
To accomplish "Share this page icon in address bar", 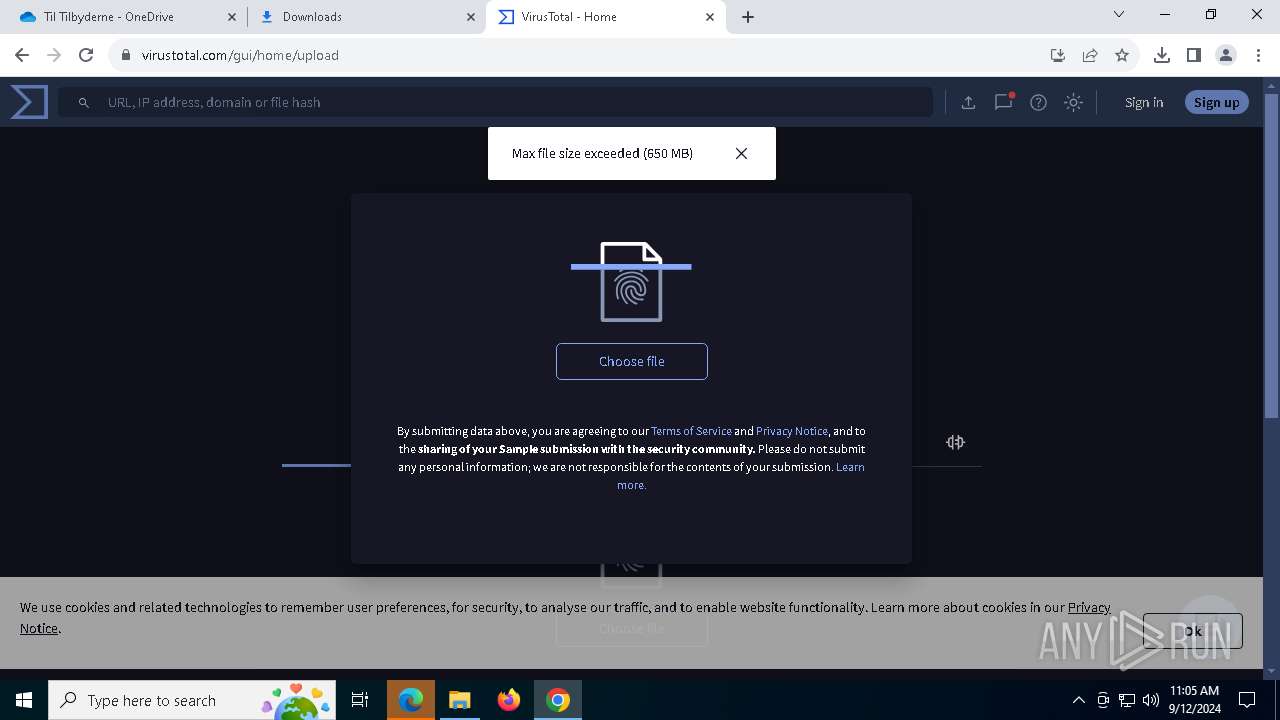I will (x=1090, y=55).
